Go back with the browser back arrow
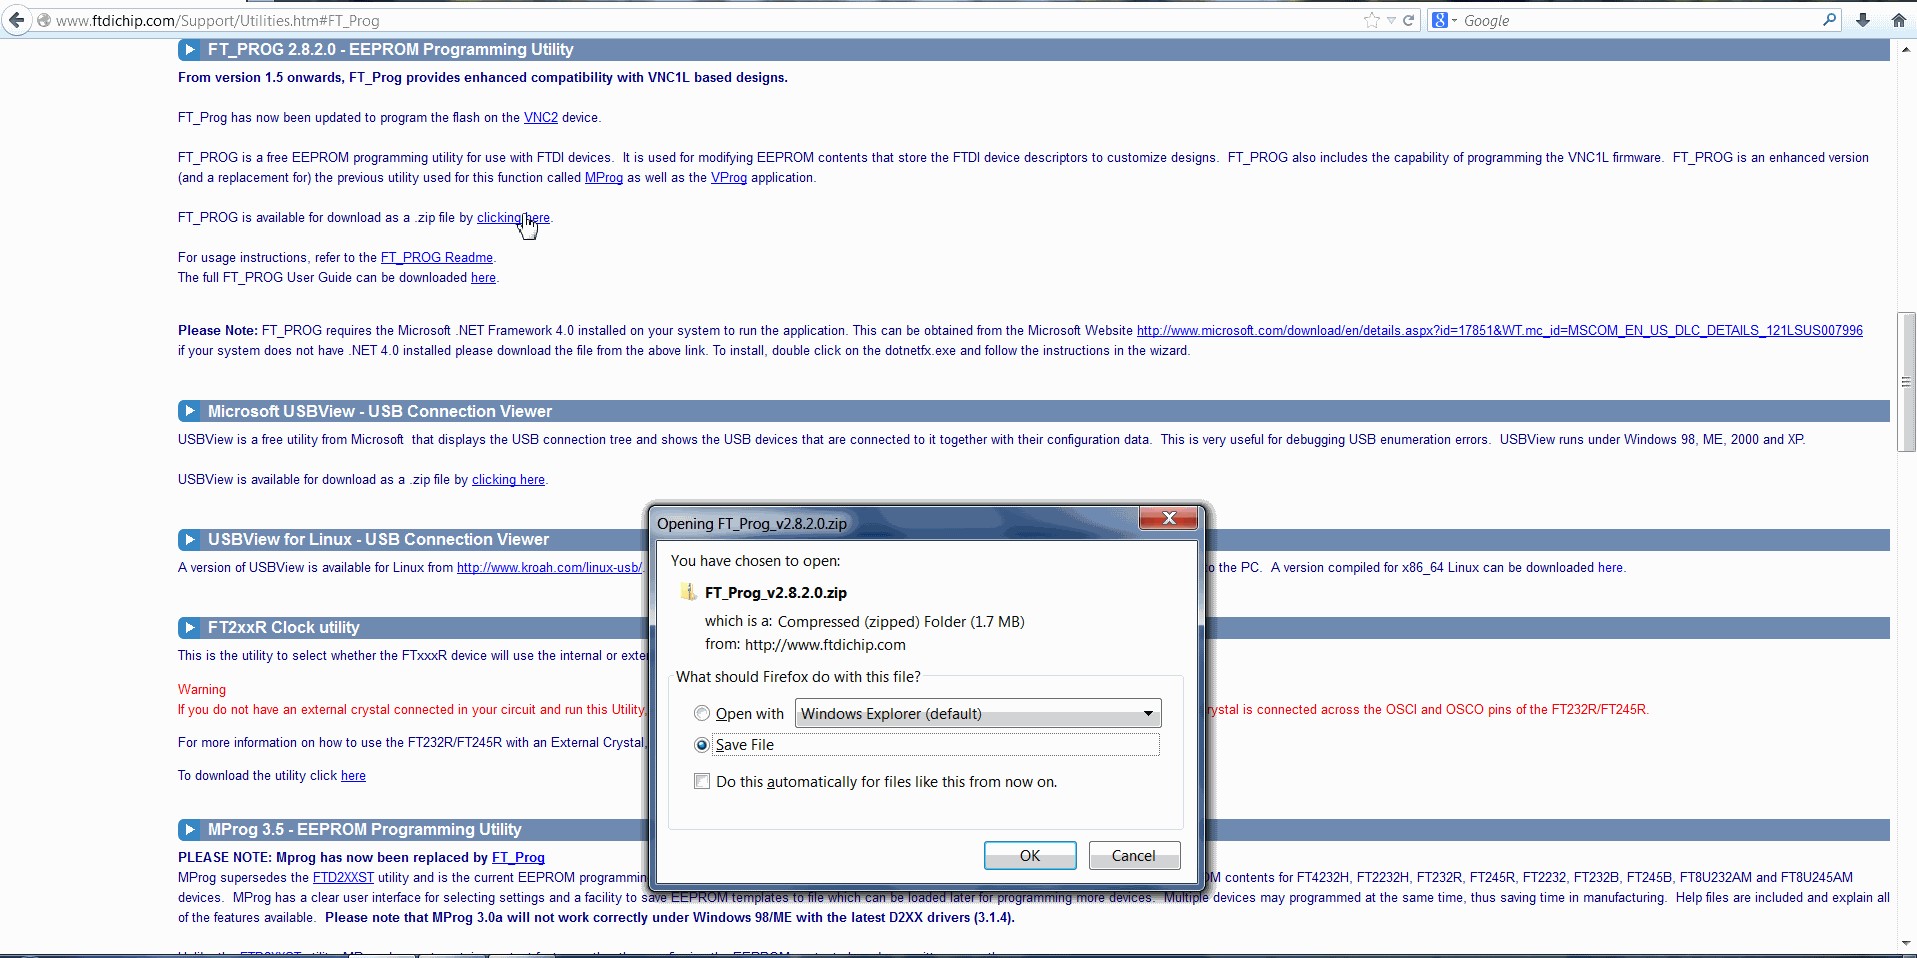 click(x=17, y=20)
